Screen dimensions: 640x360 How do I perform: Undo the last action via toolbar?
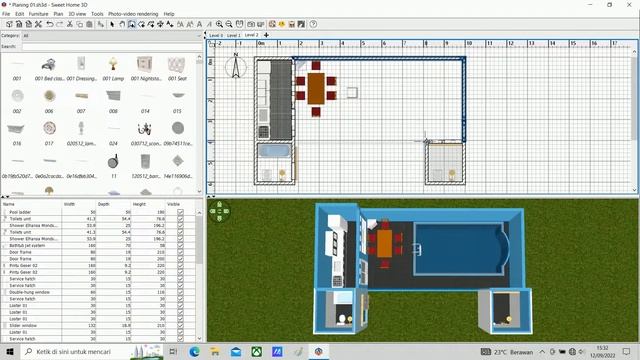(x=50, y=24)
